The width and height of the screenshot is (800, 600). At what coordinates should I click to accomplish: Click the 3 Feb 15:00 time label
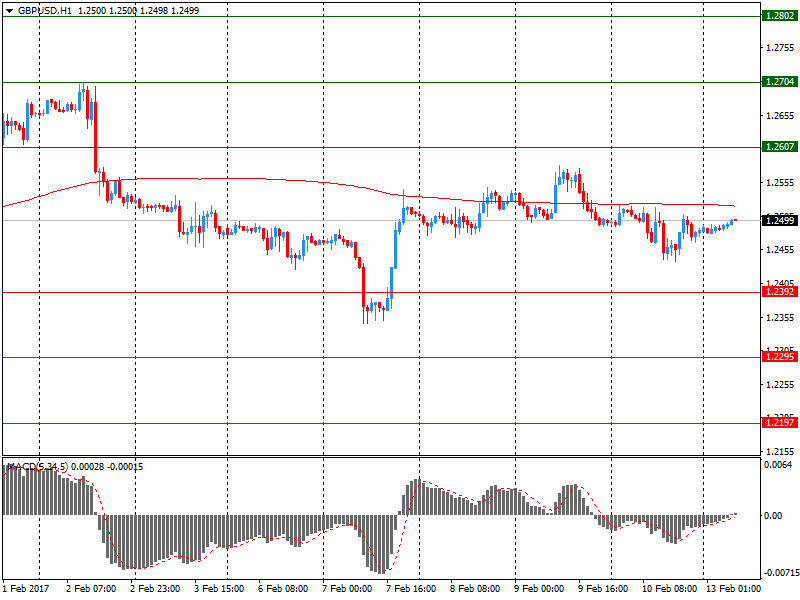point(219,589)
